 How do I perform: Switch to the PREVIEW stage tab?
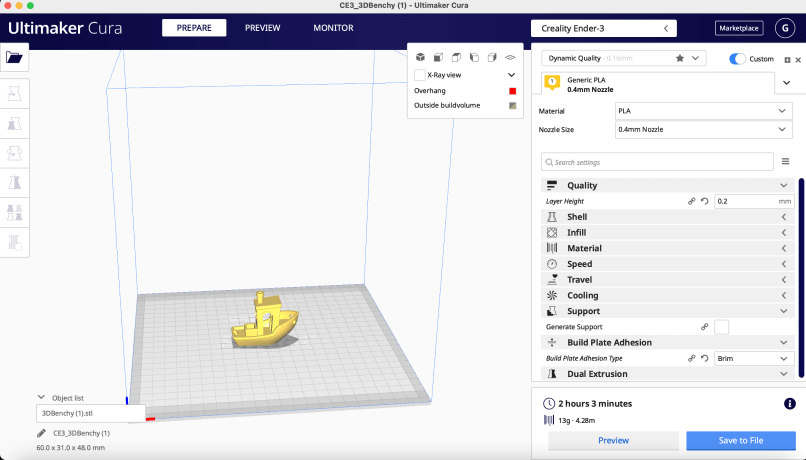[262, 28]
